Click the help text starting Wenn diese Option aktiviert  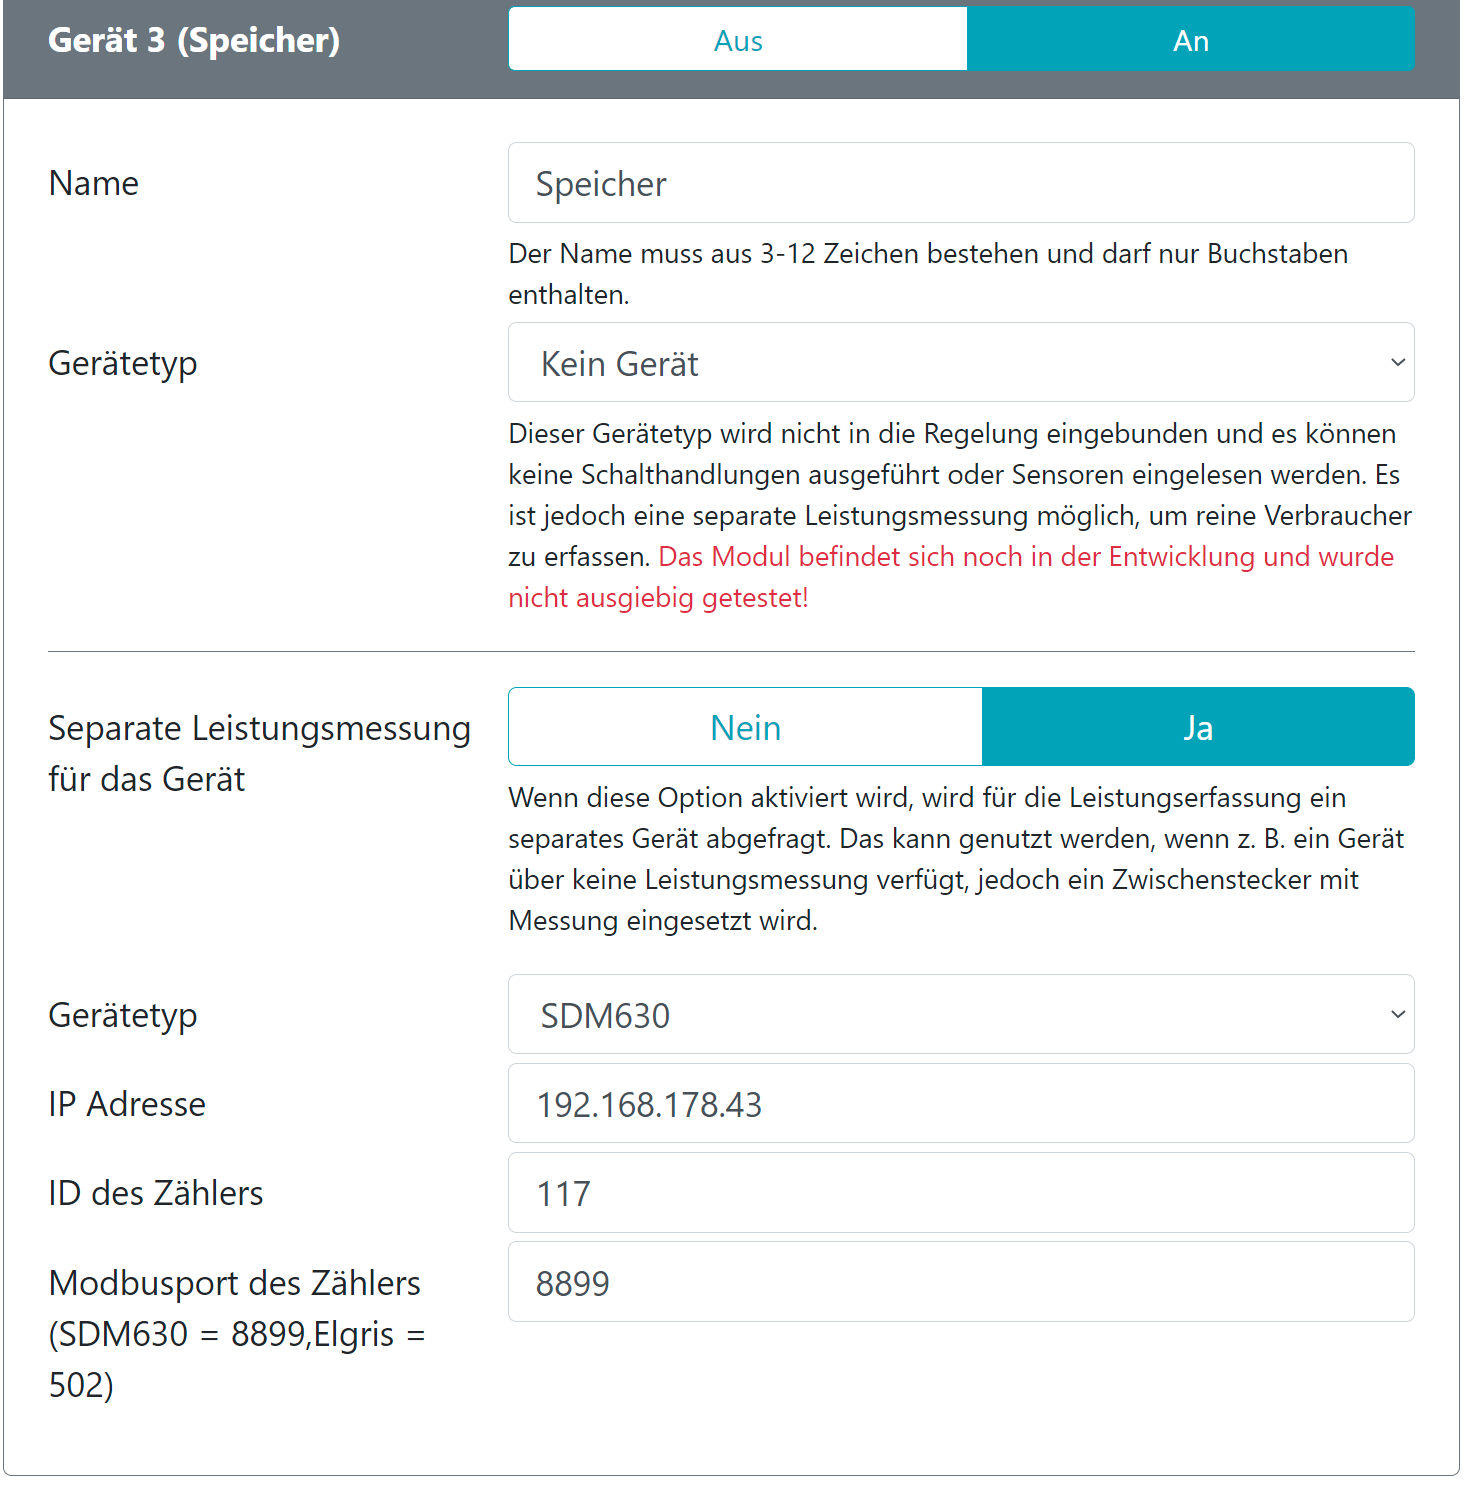[x=956, y=859]
